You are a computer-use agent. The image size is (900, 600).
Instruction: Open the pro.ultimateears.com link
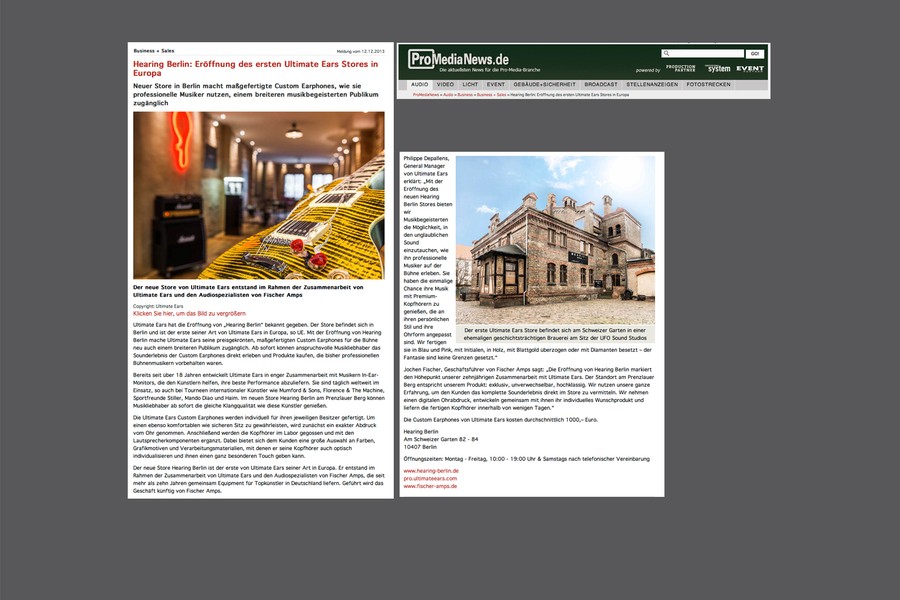point(430,478)
